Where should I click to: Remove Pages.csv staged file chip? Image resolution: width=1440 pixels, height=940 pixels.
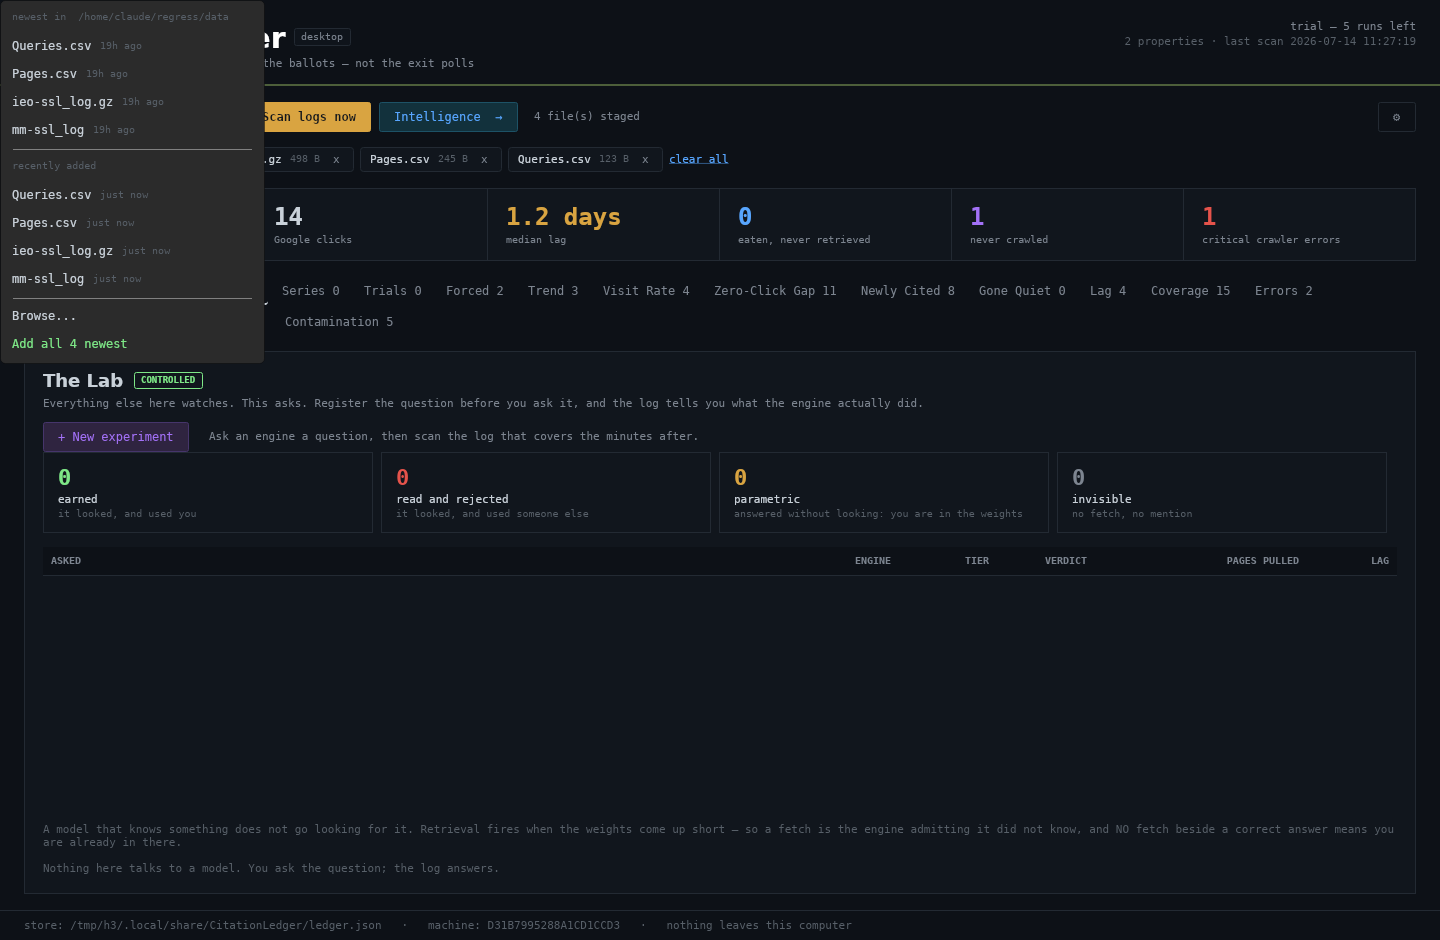point(484,160)
